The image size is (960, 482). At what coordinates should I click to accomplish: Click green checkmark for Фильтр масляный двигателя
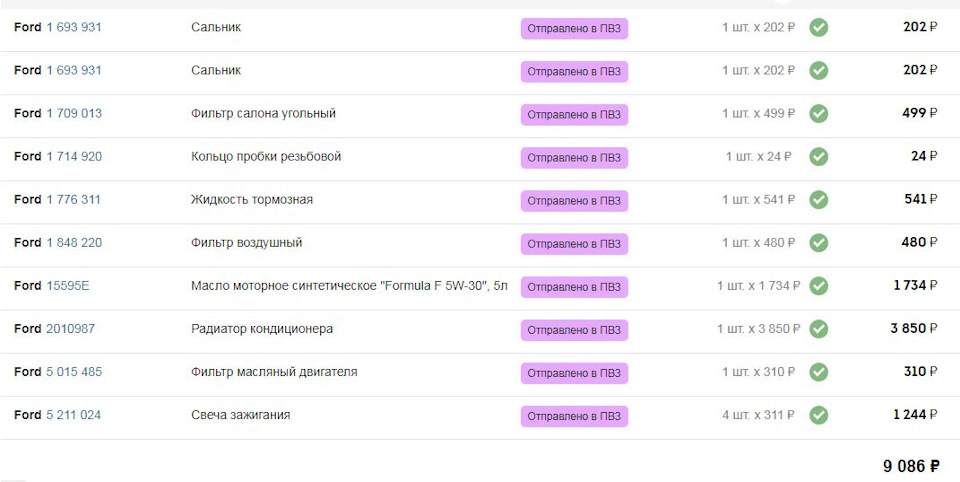818,372
